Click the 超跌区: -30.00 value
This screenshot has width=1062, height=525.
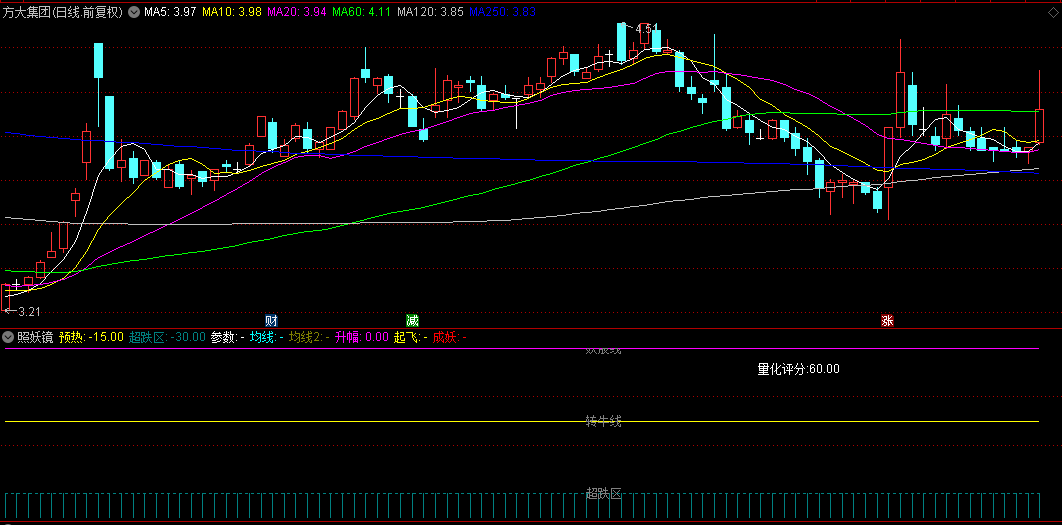(167, 337)
